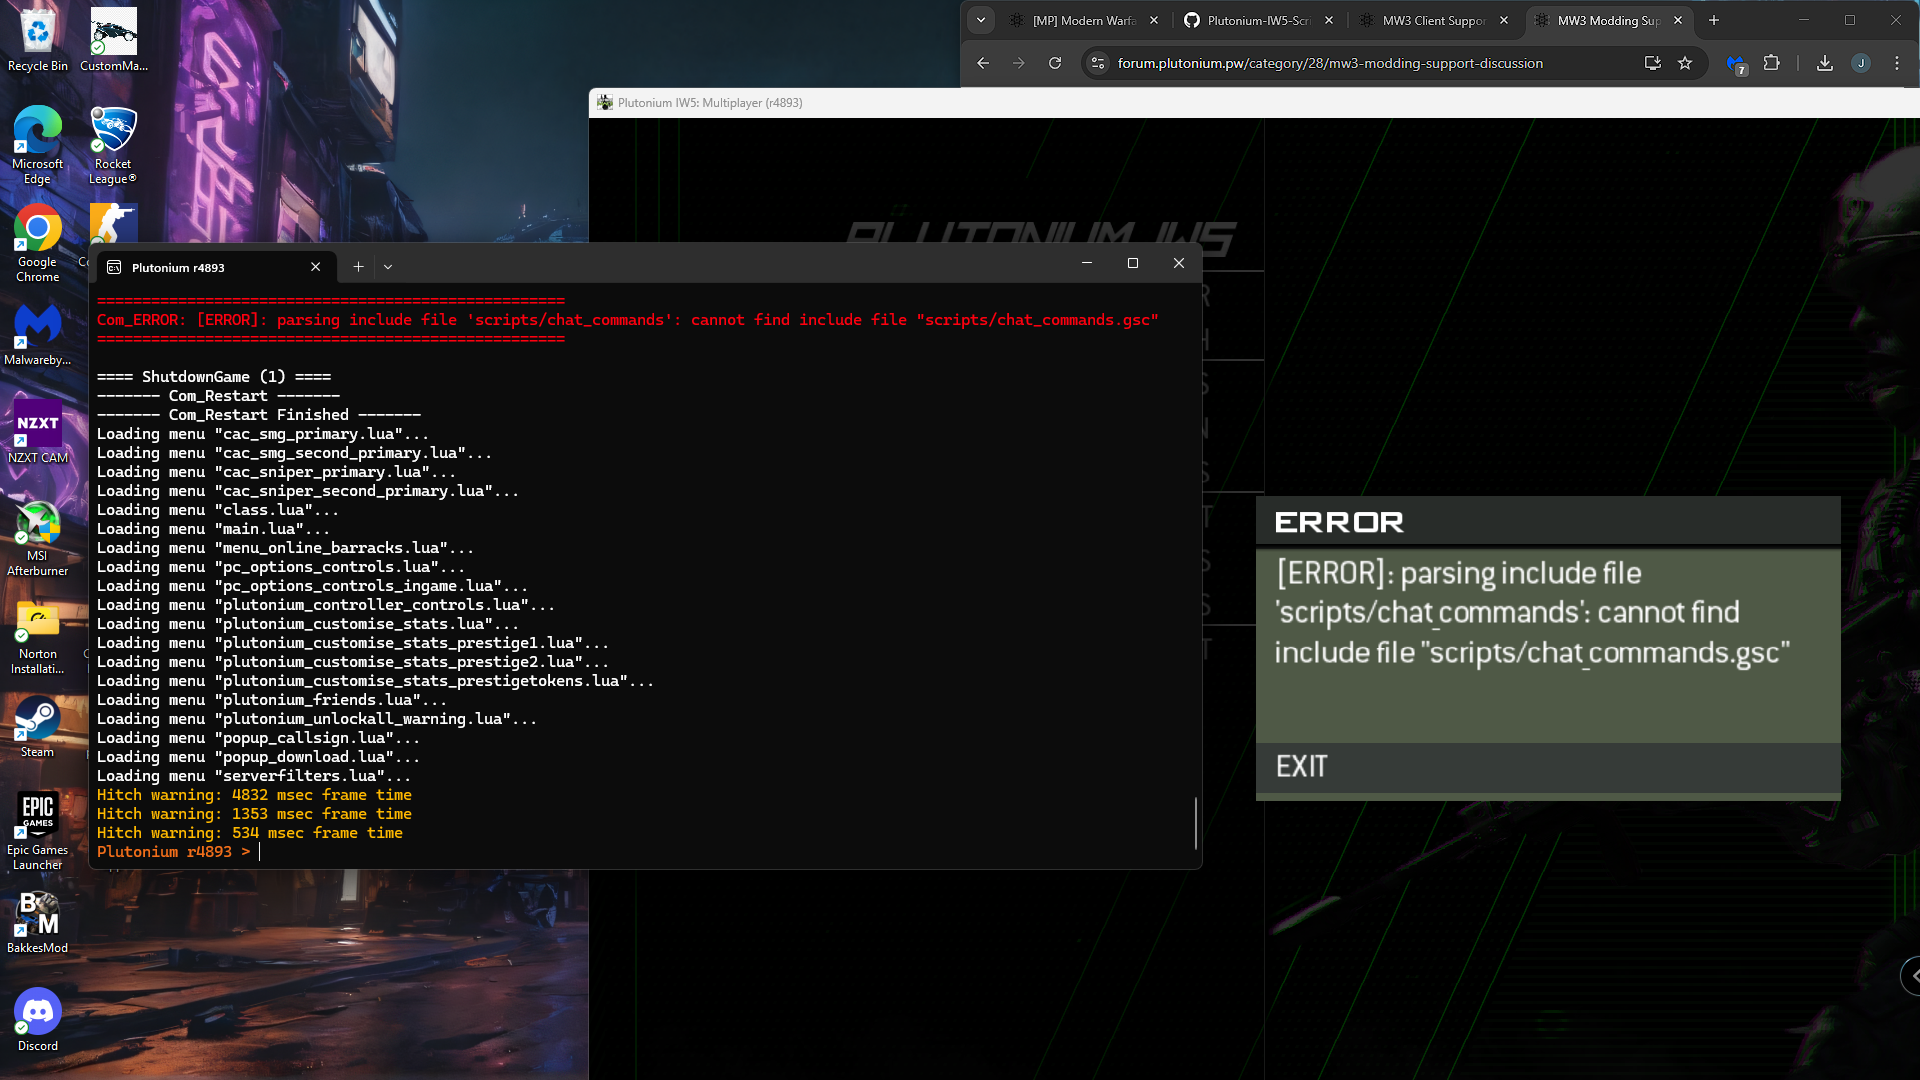Open the Malwarebytes desktop shortcut
The height and width of the screenshot is (1080, 1920).
point(37,334)
